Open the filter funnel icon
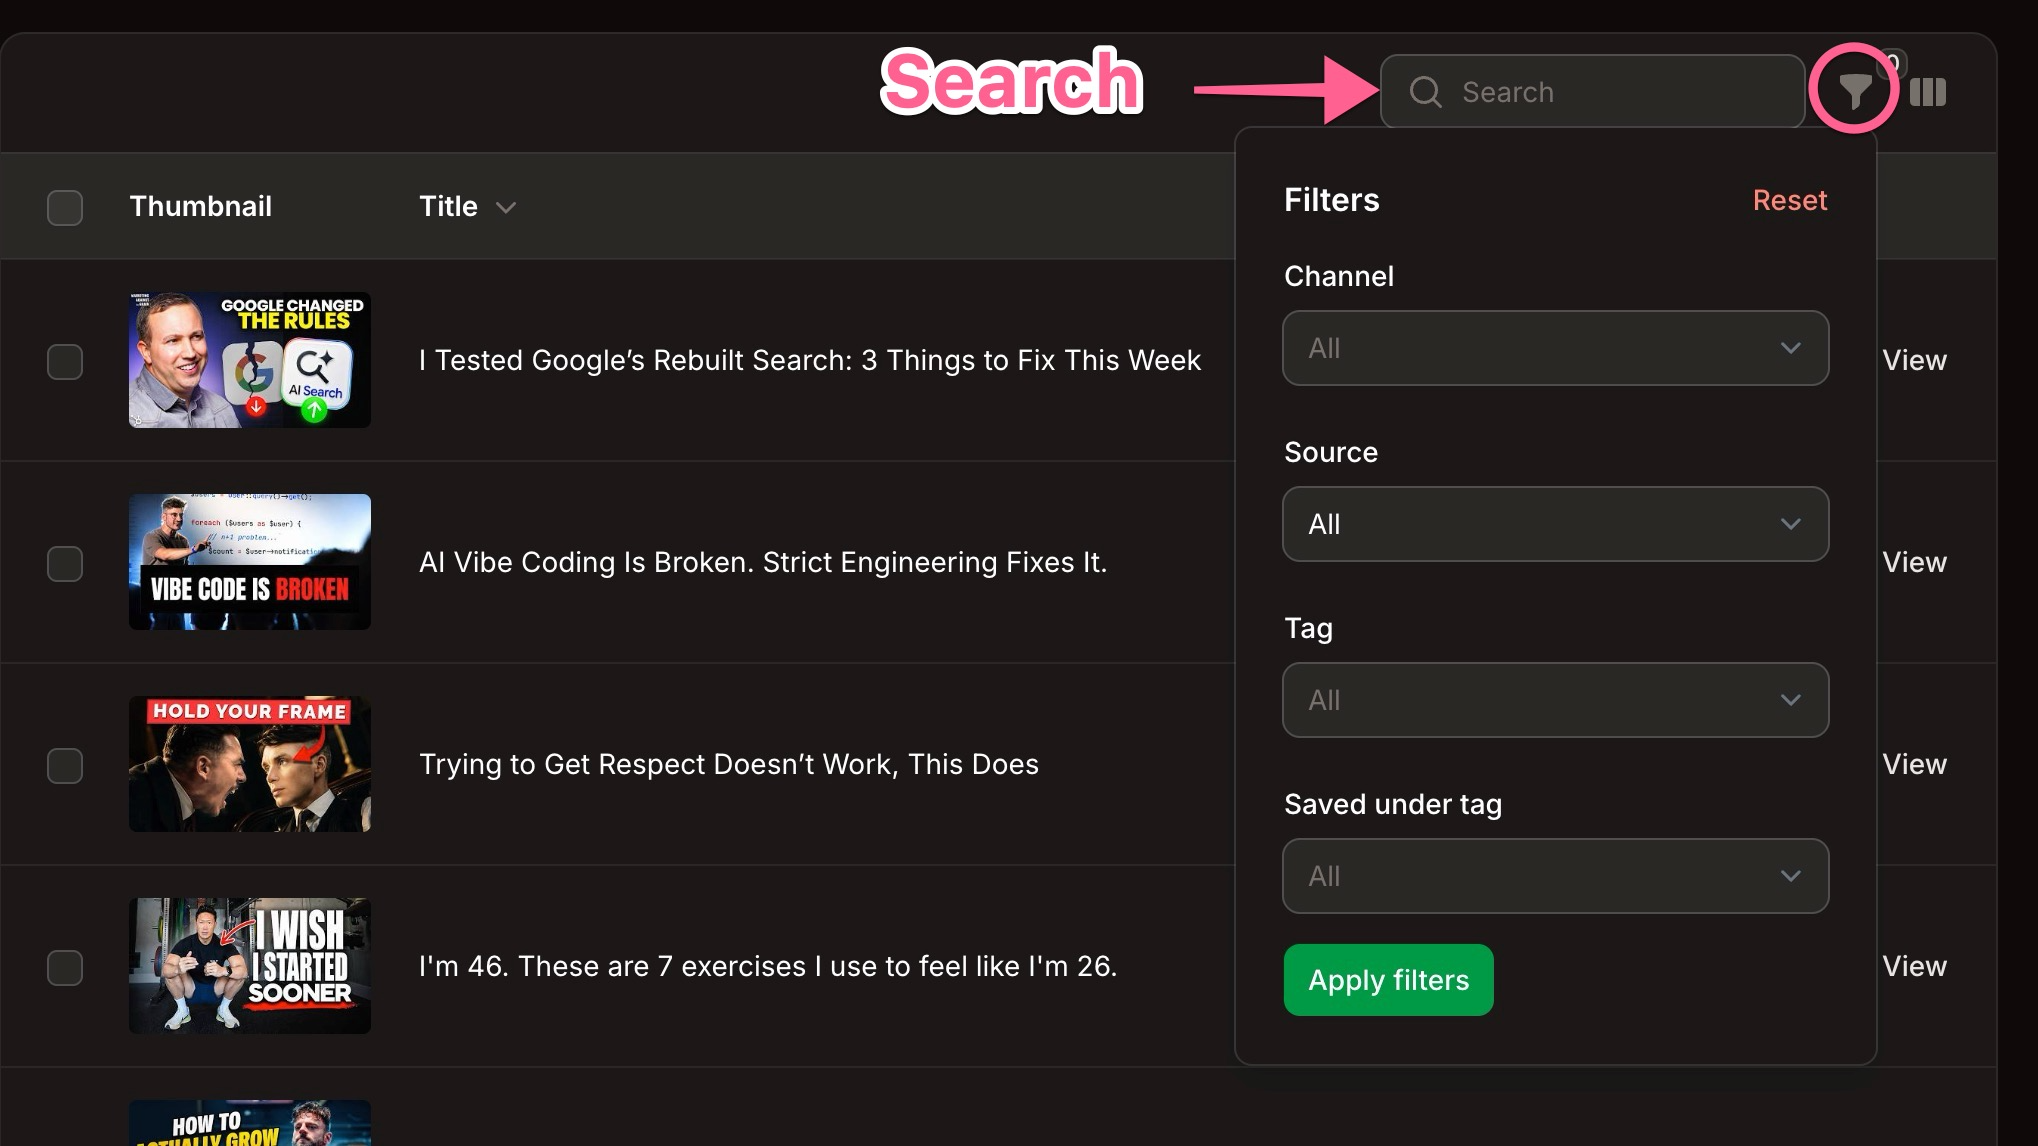This screenshot has width=2038, height=1146. pos(1854,92)
